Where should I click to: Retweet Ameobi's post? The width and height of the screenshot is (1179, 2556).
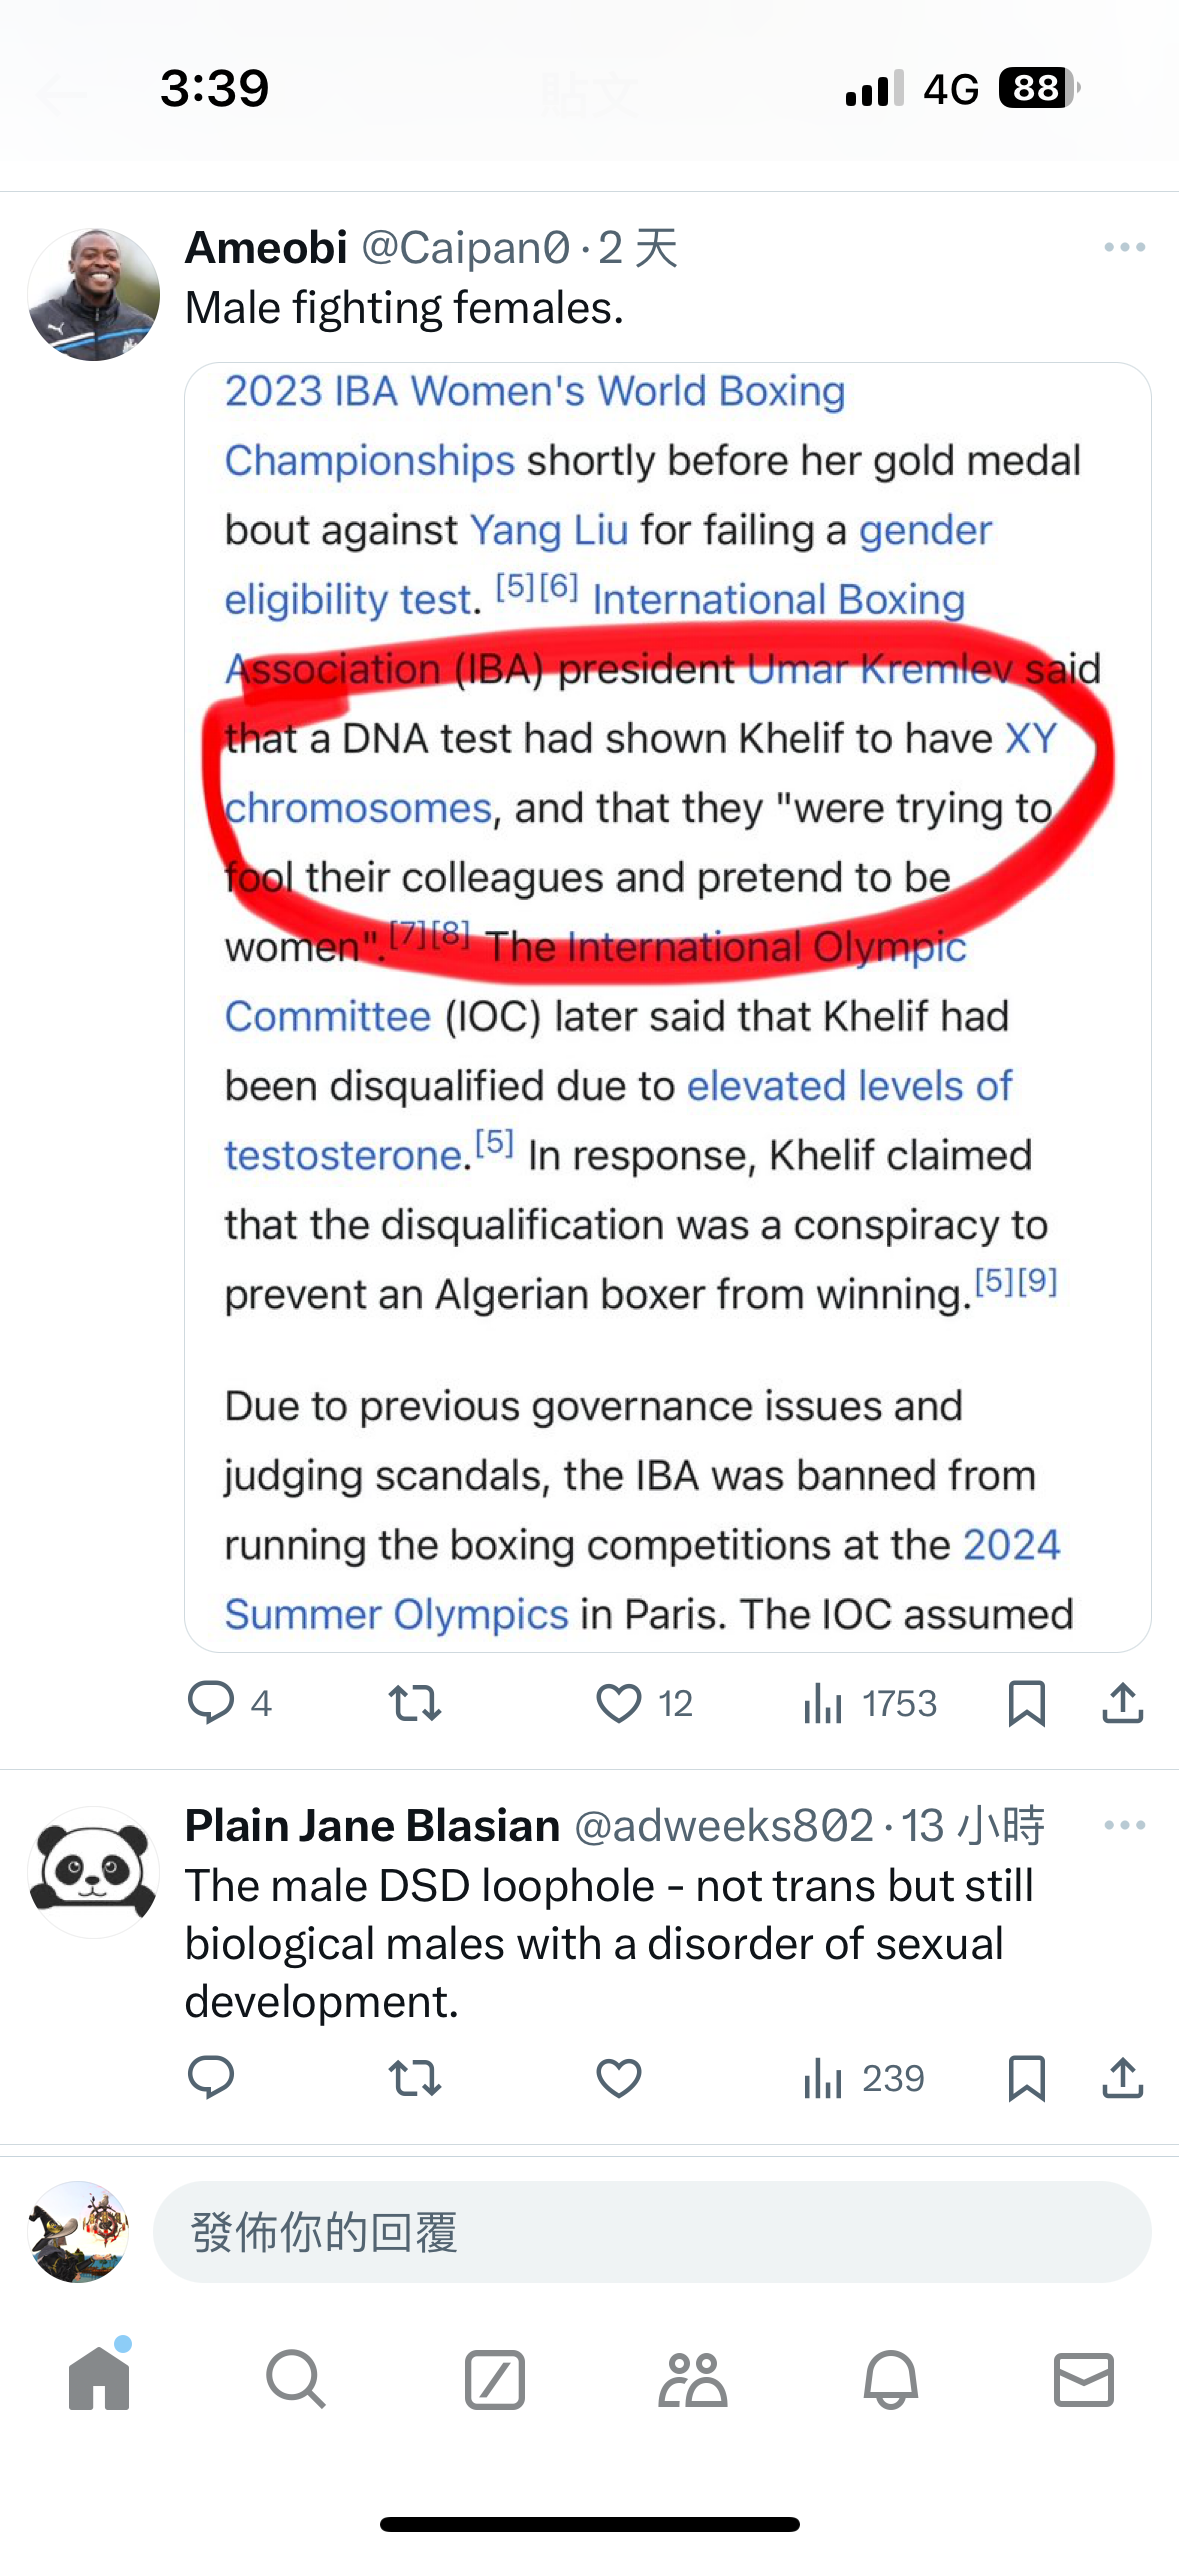(414, 1702)
